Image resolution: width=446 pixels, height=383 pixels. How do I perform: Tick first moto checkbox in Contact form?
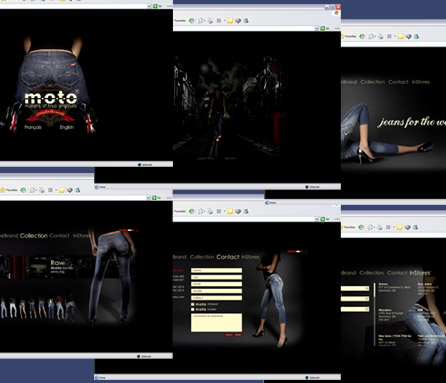click(x=193, y=304)
